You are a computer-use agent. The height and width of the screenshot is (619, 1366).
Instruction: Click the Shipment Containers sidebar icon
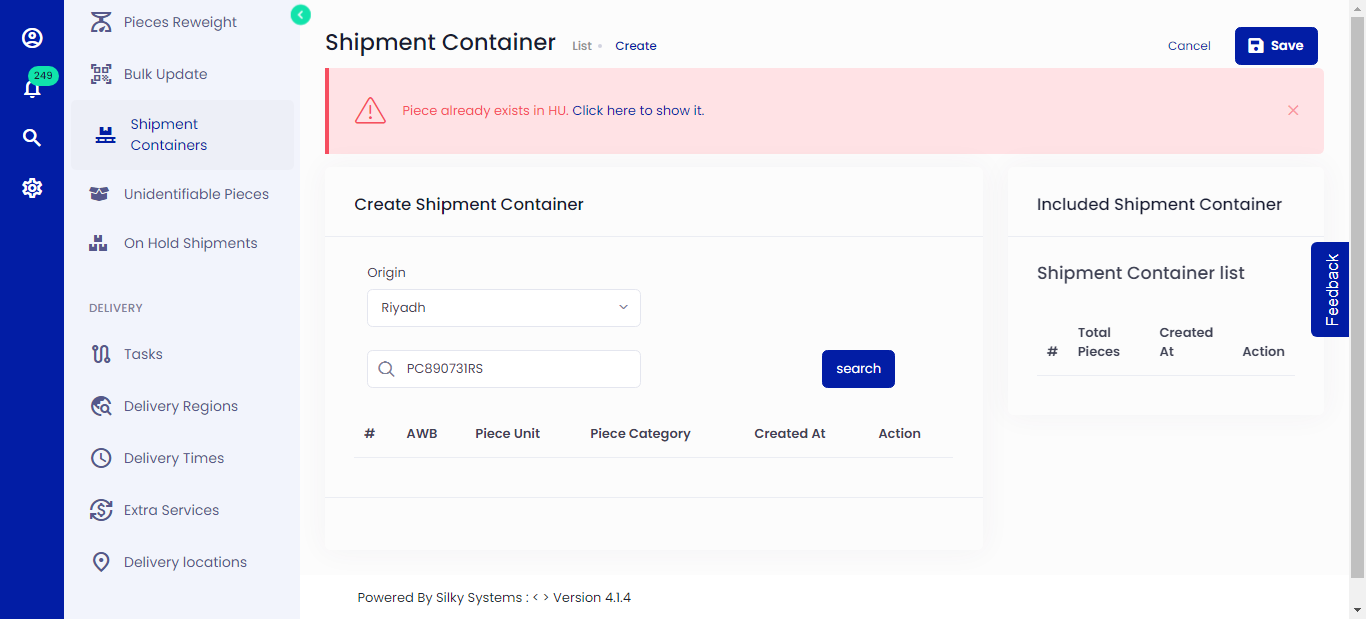(x=105, y=133)
